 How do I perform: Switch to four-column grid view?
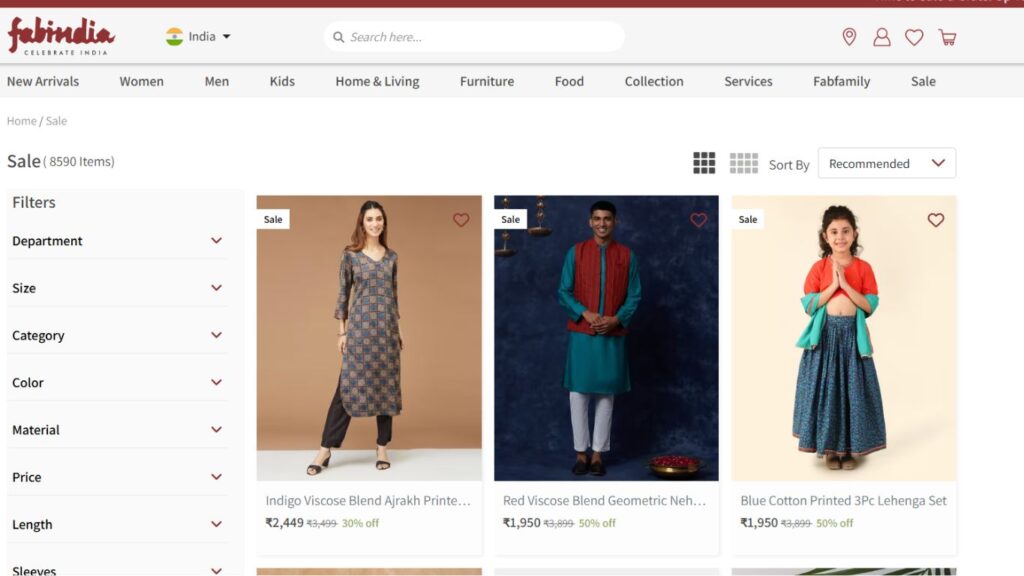click(743, 163)
